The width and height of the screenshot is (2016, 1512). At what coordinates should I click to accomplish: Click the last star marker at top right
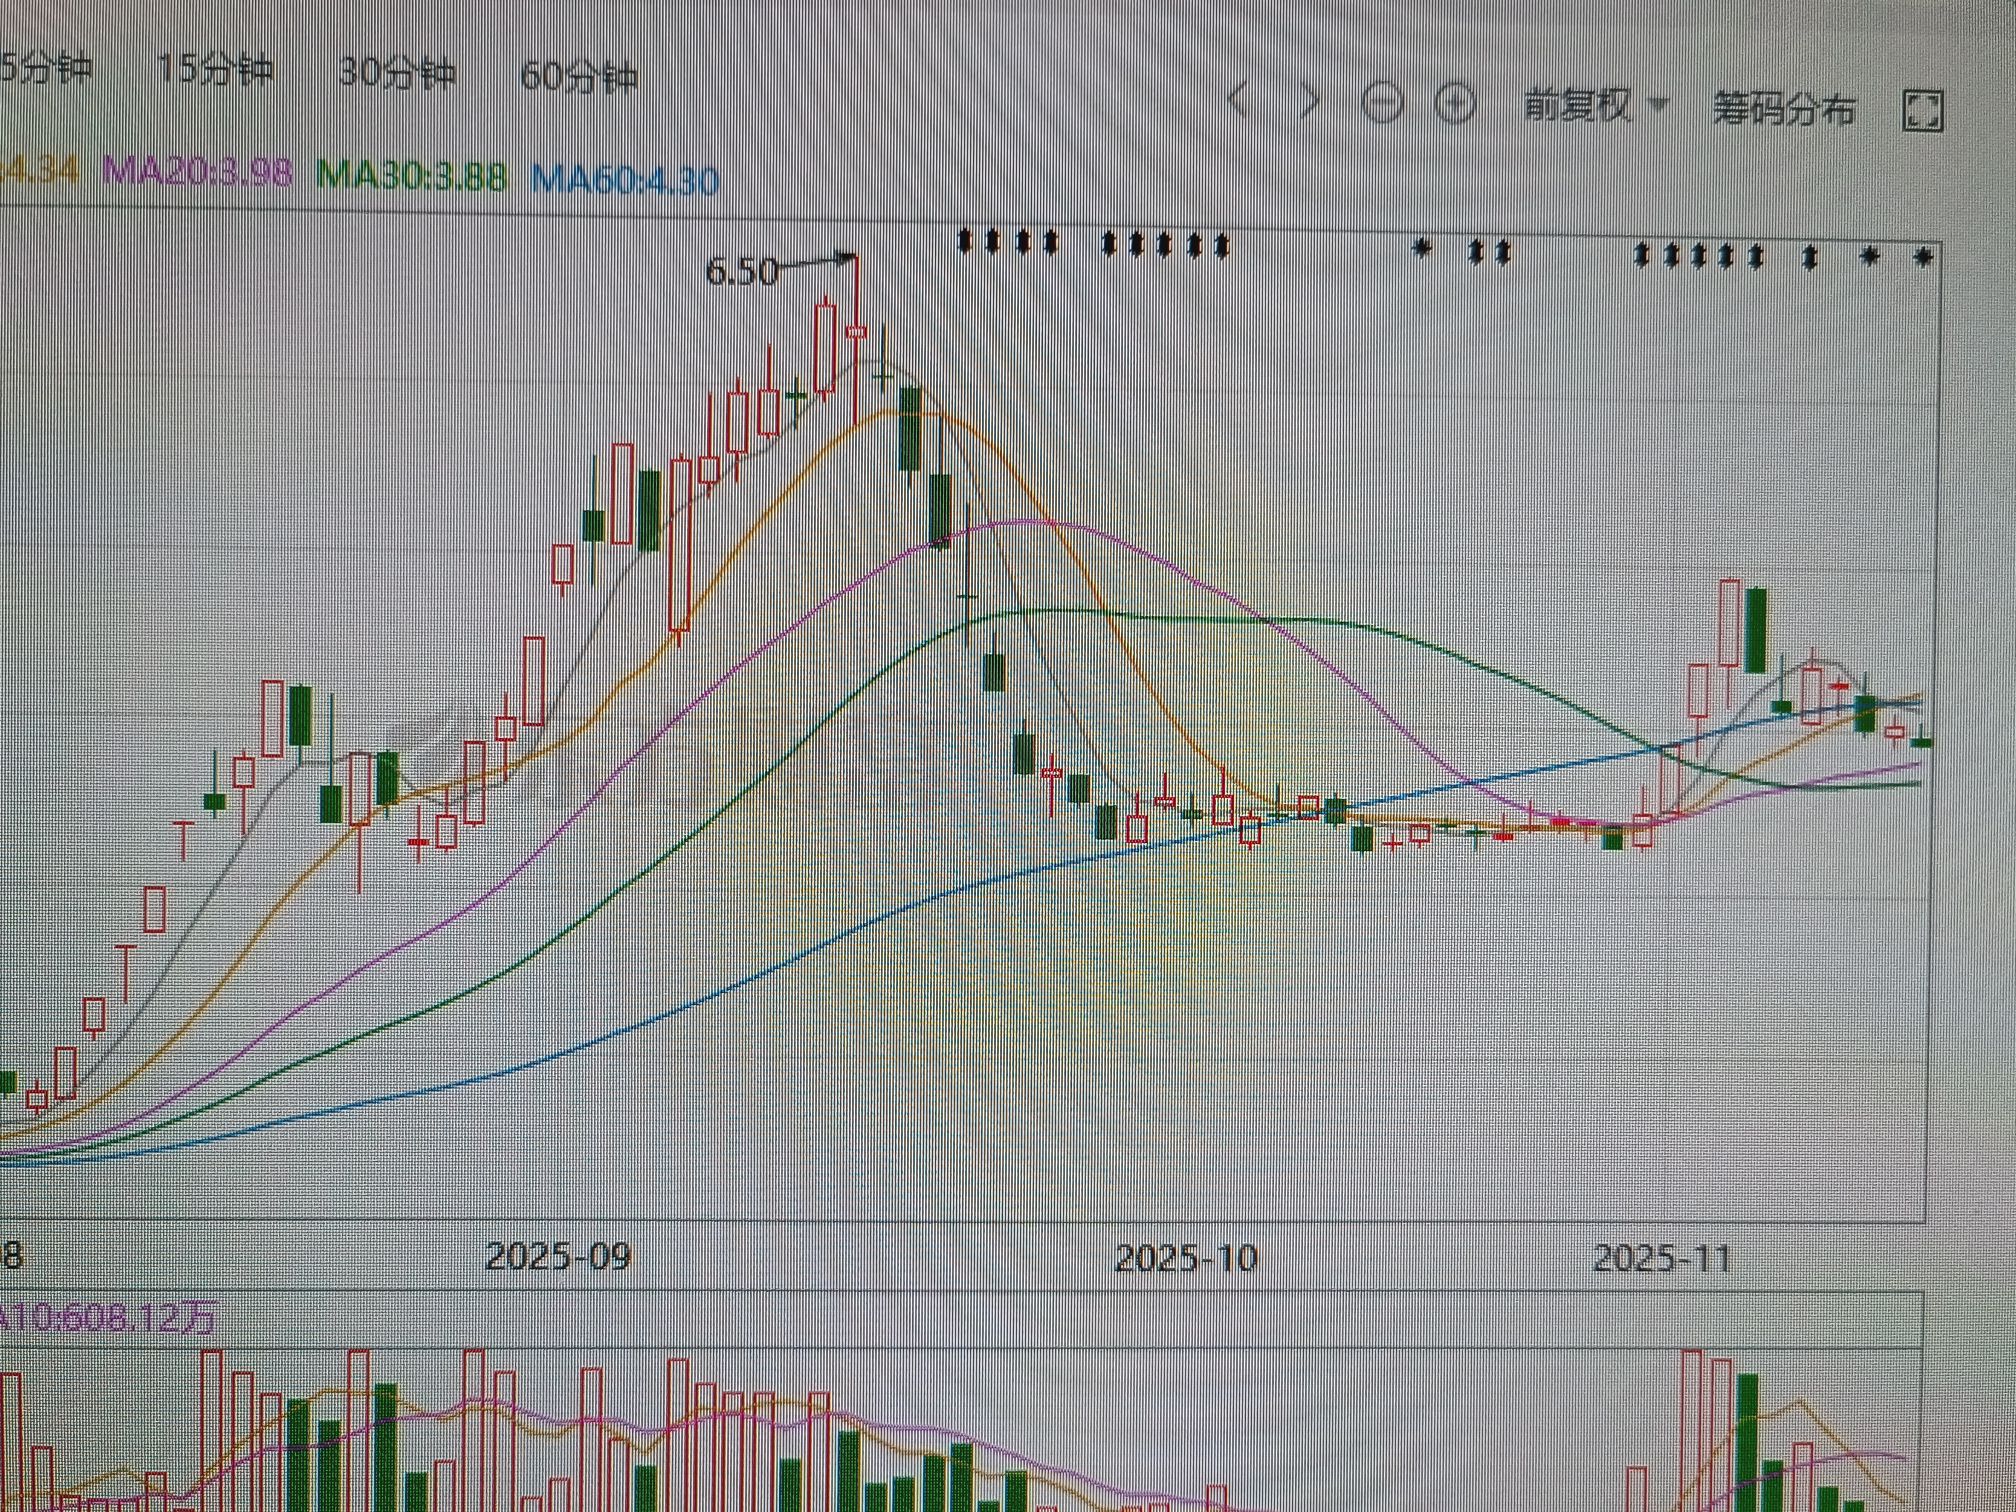tap(1922, 258)
